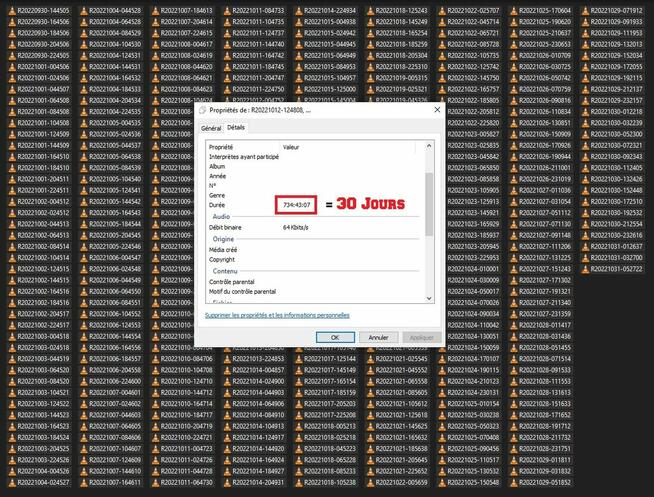The width and height of the screenshot is (654, 497).
Task: Select the Détails tab
Action: pyautogui.click(x=236, y=128)
